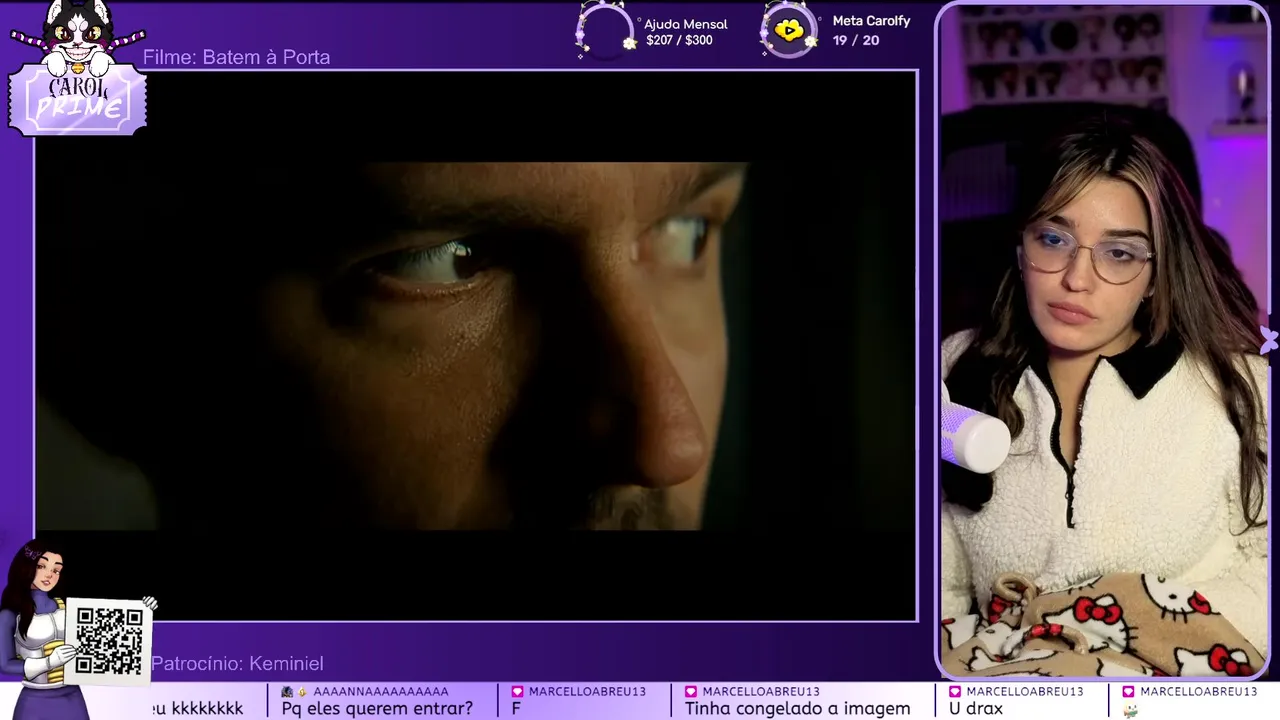This screenshot has height=720, width=1280.
Task: Click the badge icons beside AAAANNAAAAAAAAAA username
Action: (x=295, y=692)
